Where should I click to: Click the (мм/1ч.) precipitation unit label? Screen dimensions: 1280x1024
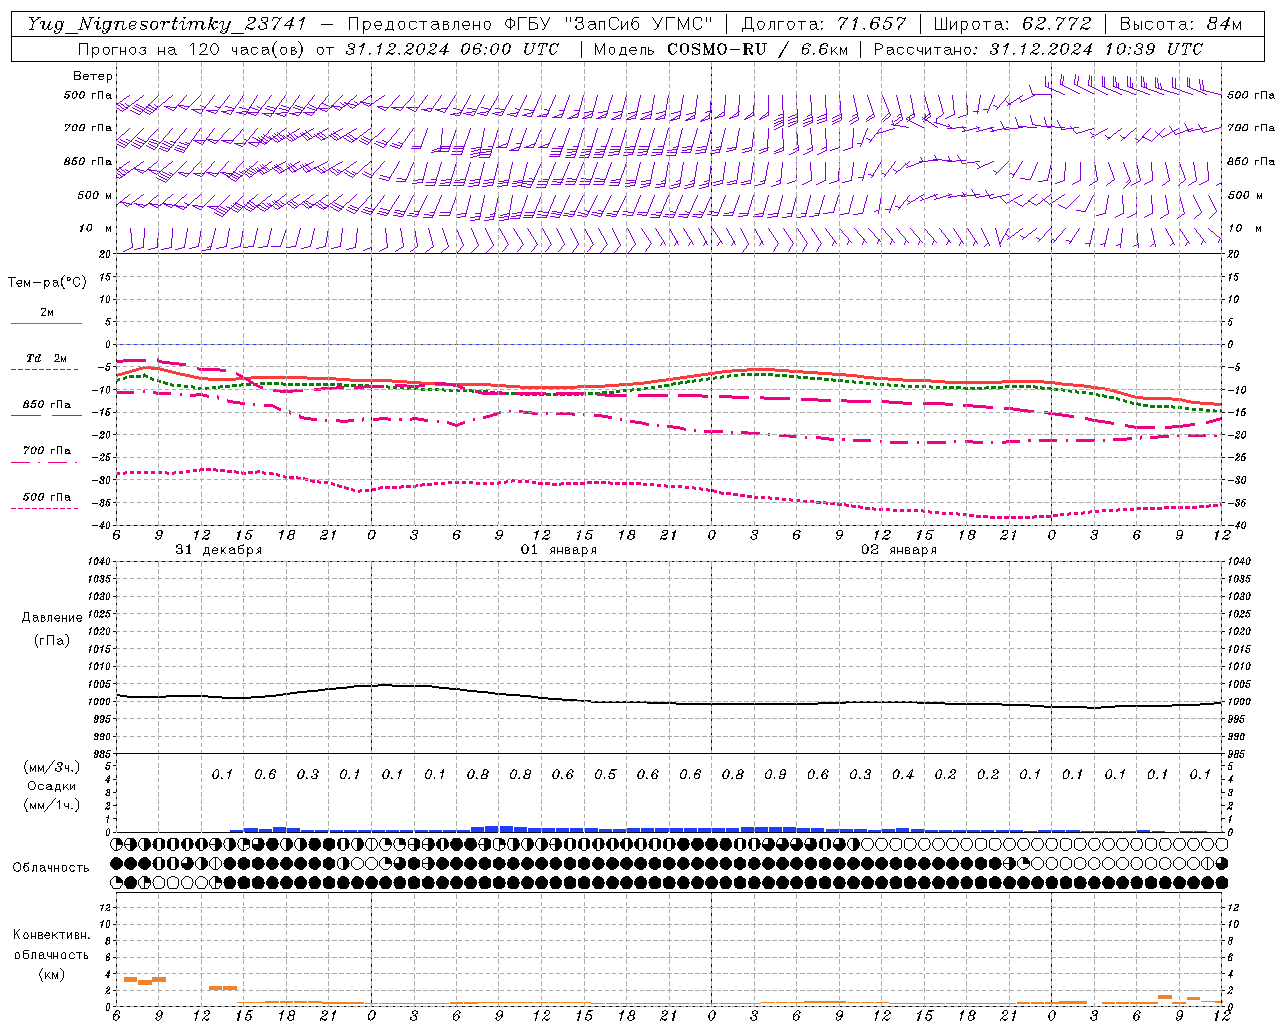coord(52,805)
